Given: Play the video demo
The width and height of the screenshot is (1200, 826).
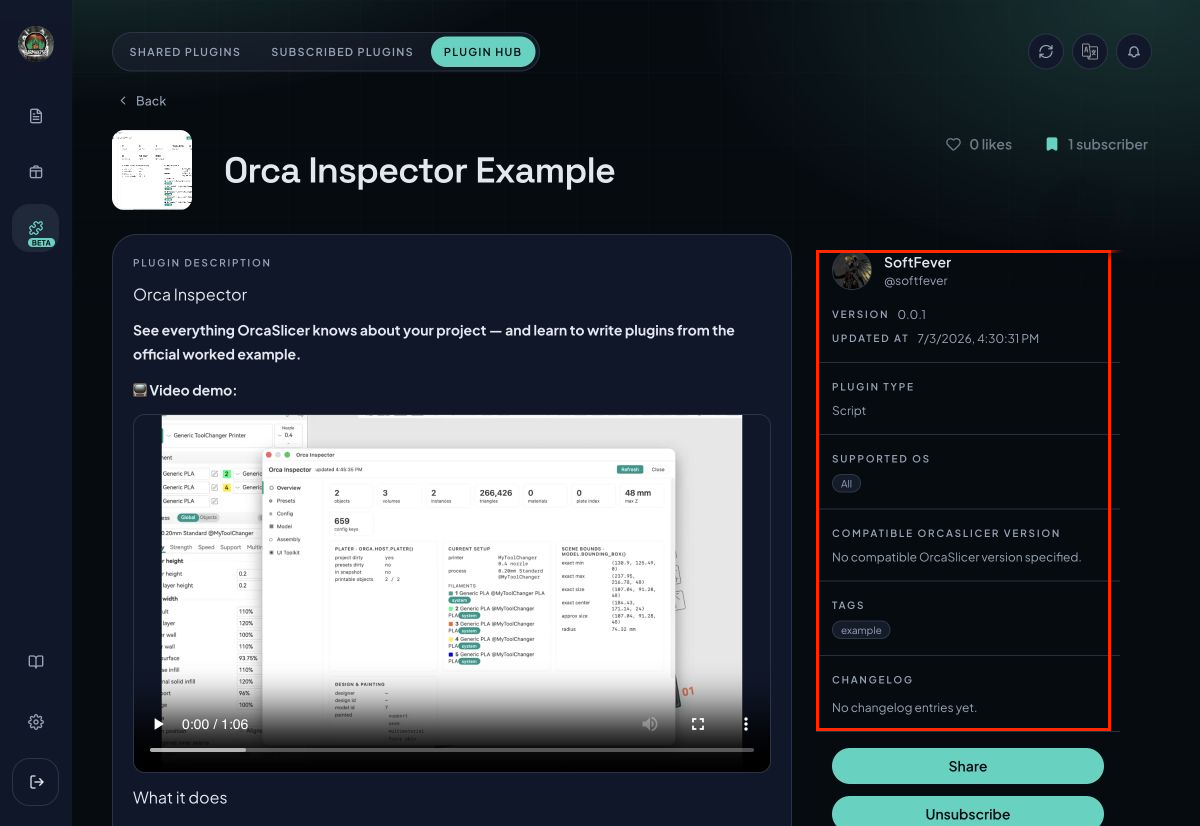Looking at the screenshot, I should point(158,724).
